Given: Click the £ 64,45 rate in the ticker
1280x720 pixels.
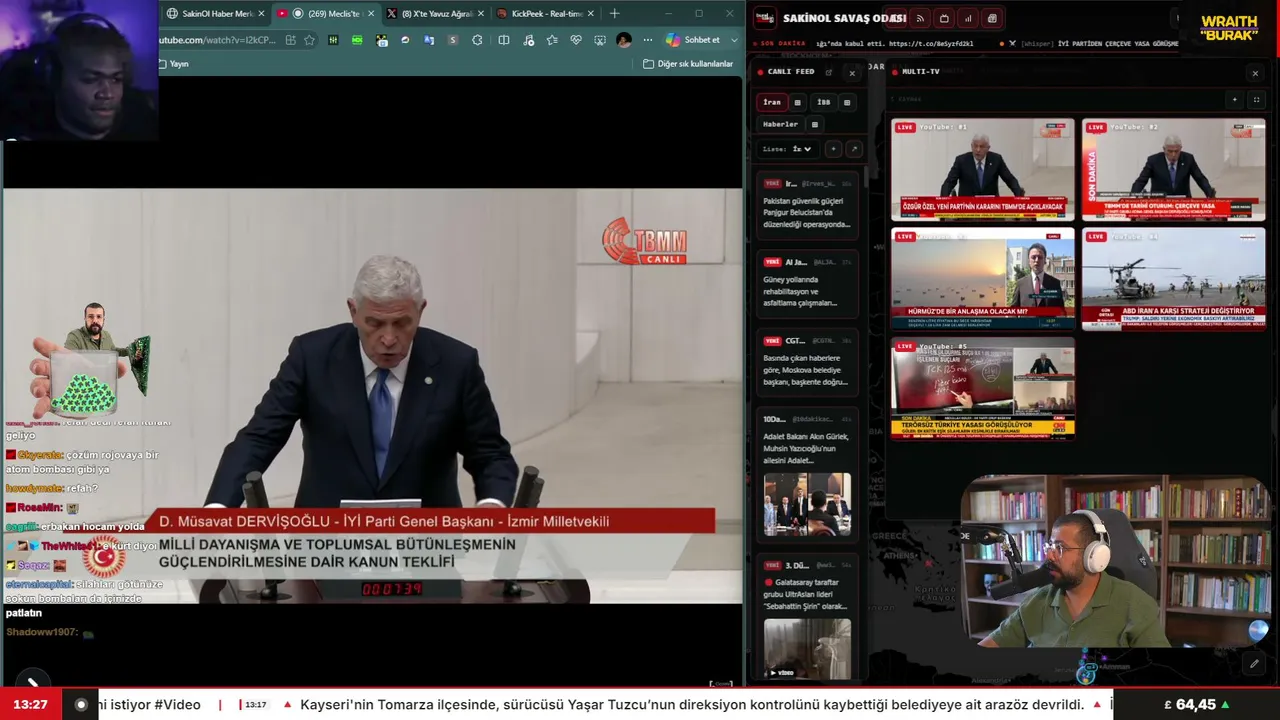Looking at the screenshot, I should pyautogui.click(x=1196, y=704).
